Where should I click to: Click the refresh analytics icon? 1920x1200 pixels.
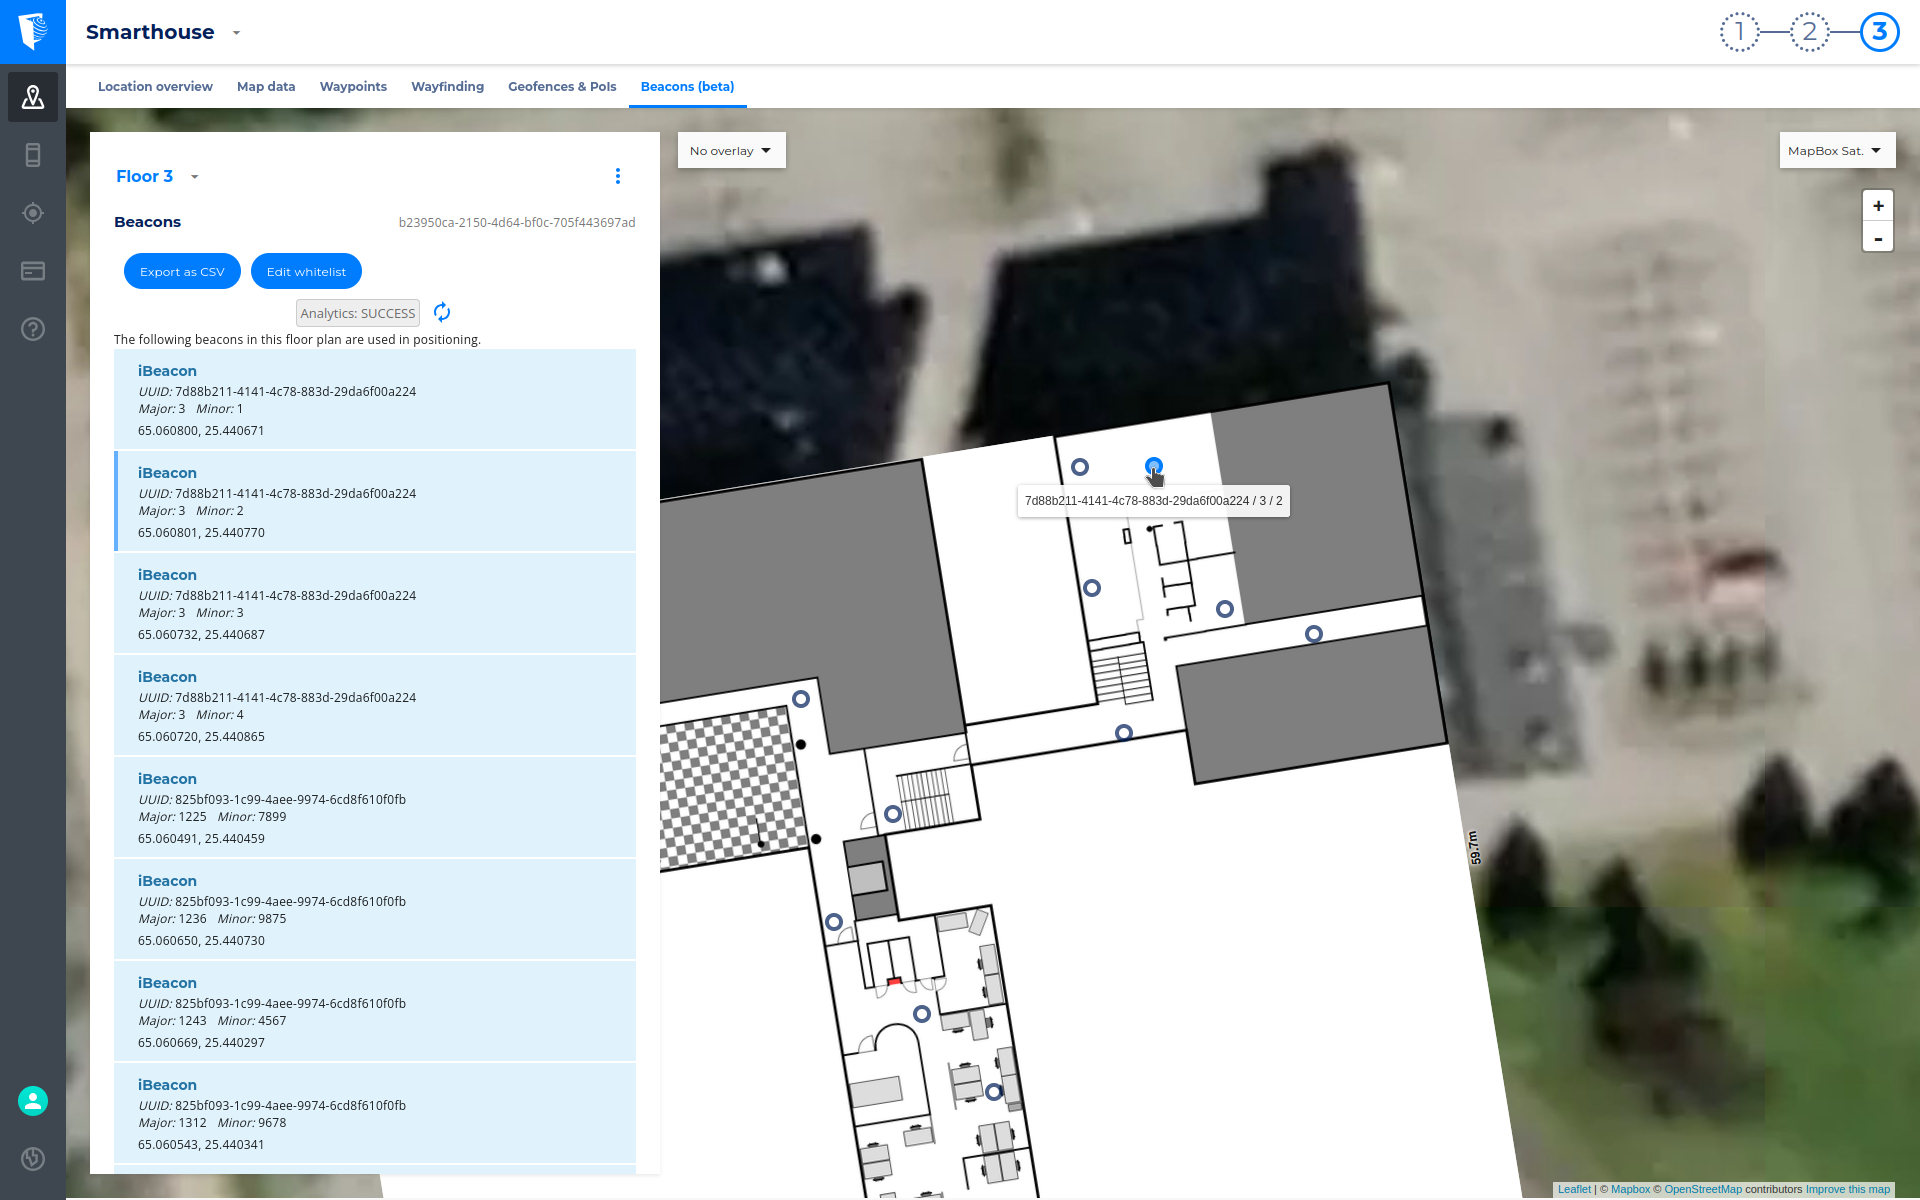[442, 313]
